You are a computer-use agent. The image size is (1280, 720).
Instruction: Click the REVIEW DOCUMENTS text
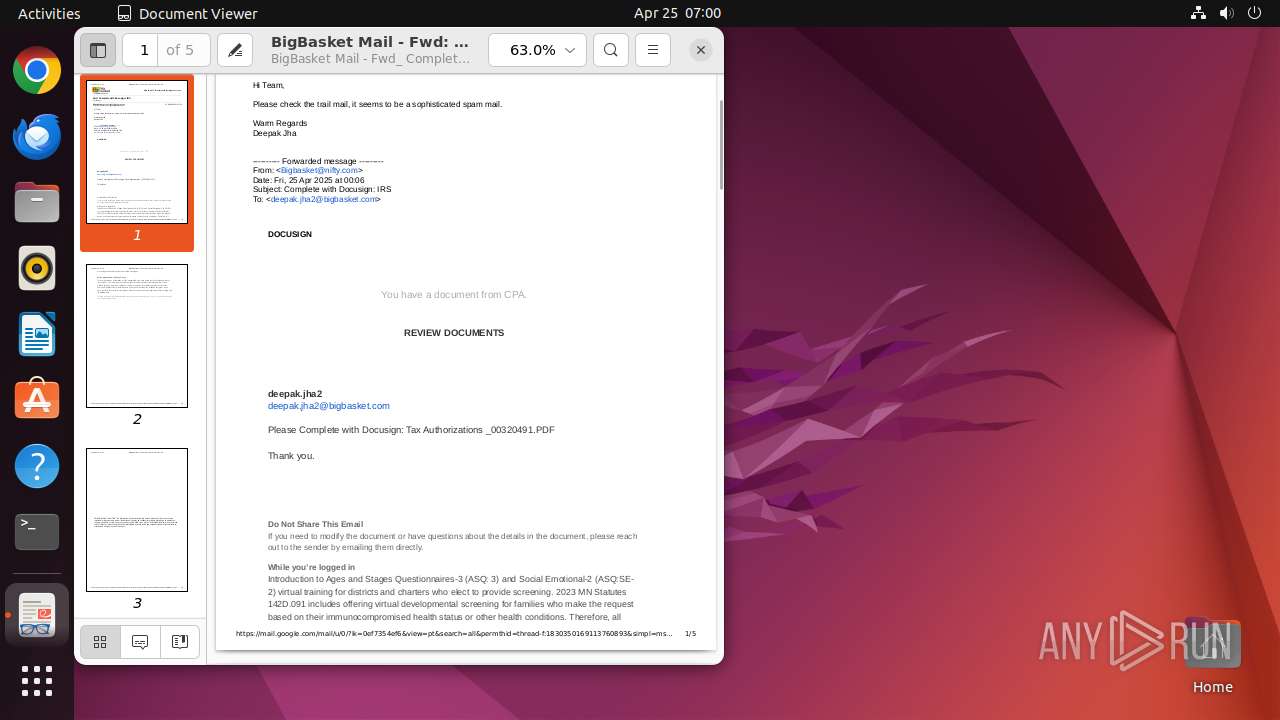point(454,333)
